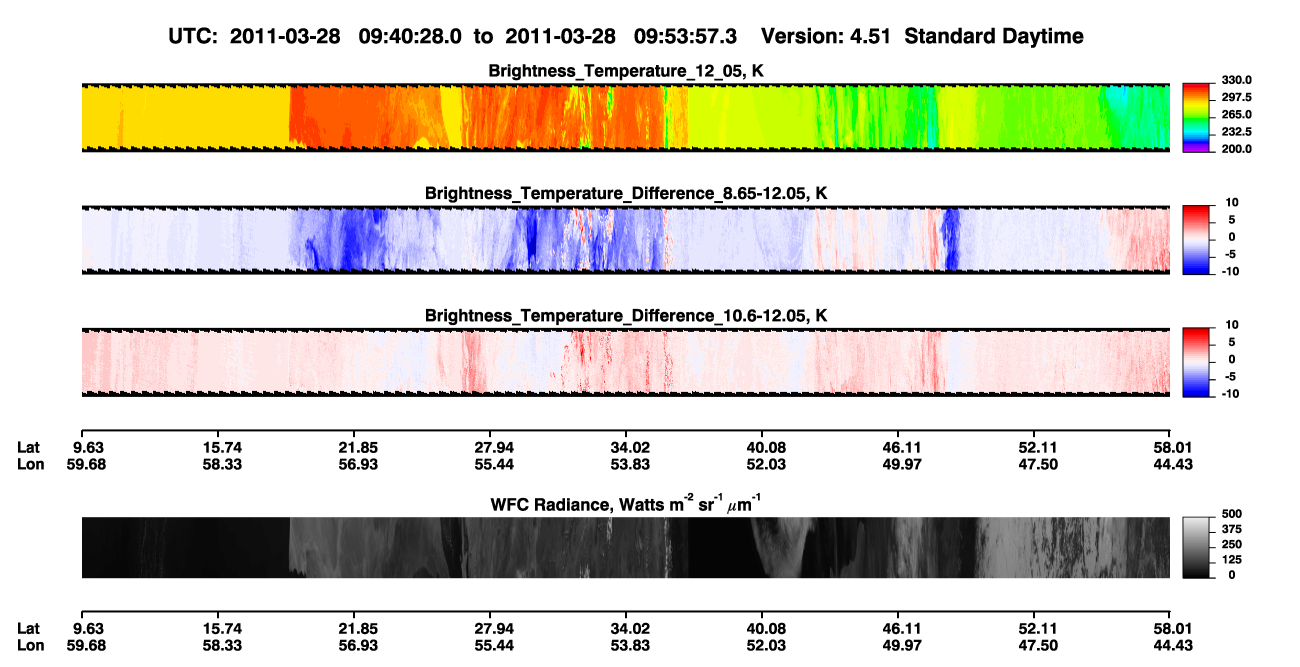Click the 'Brightness_Temperature_Difference_8.65-12.05, K' title
The image size is (1300, 667).
(626, 193)
